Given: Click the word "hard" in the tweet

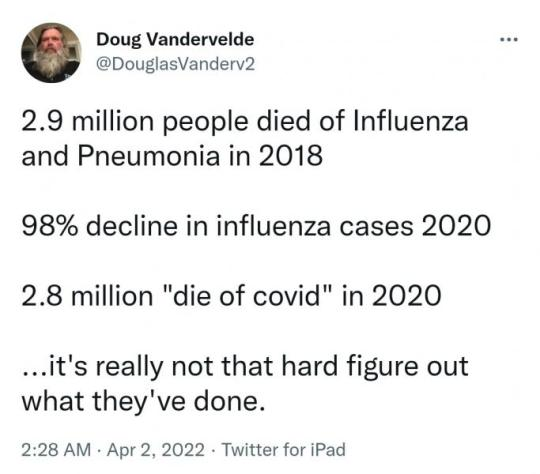Looking at the screenshot, I should tap(310, 365).
